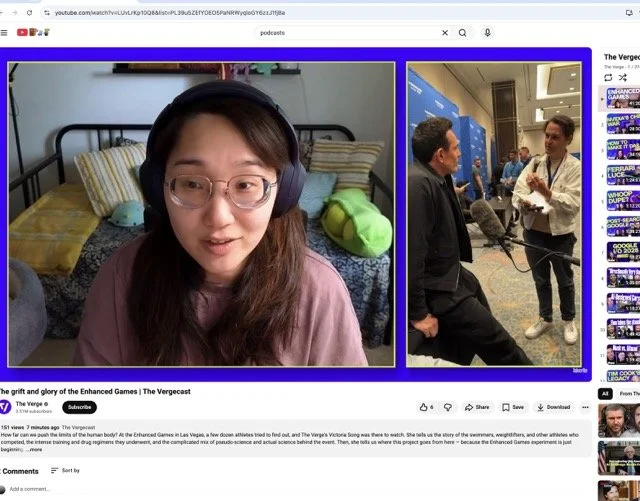Focus the search box containing "podcasts"

[x=347, y=33]
